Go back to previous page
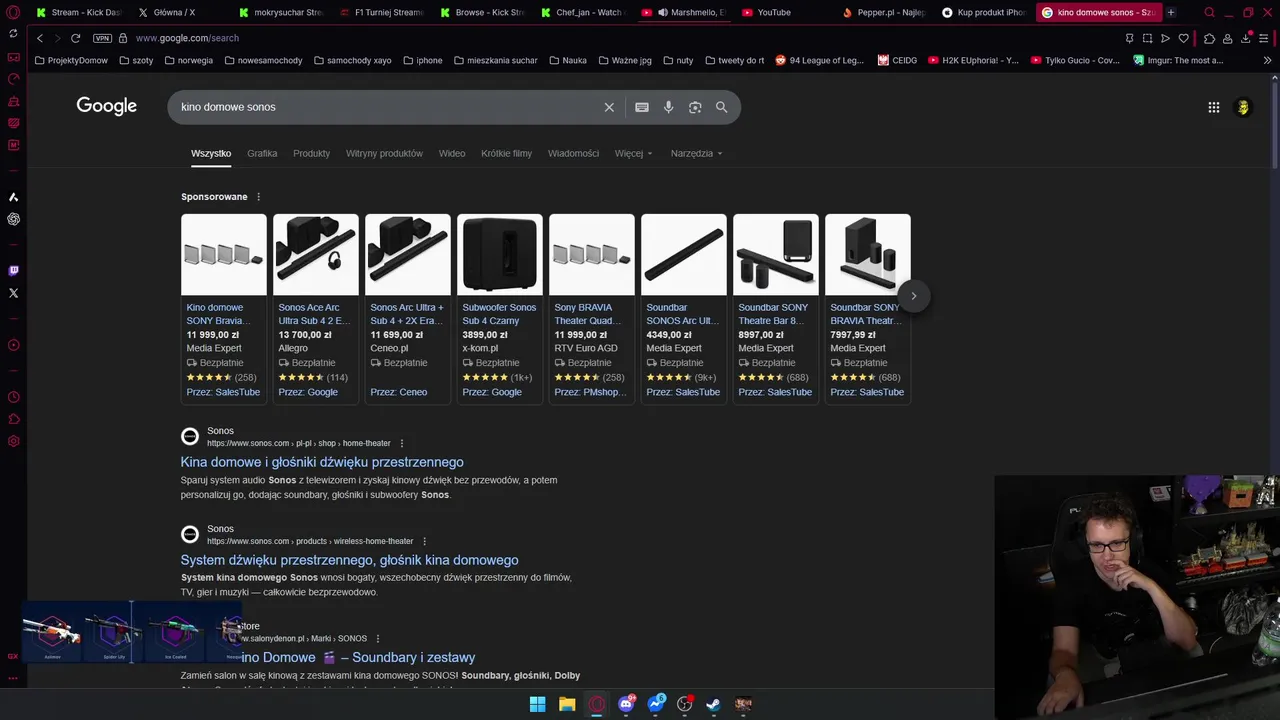This screenshot has width=1280, height=720. click(x=40, y=38)
